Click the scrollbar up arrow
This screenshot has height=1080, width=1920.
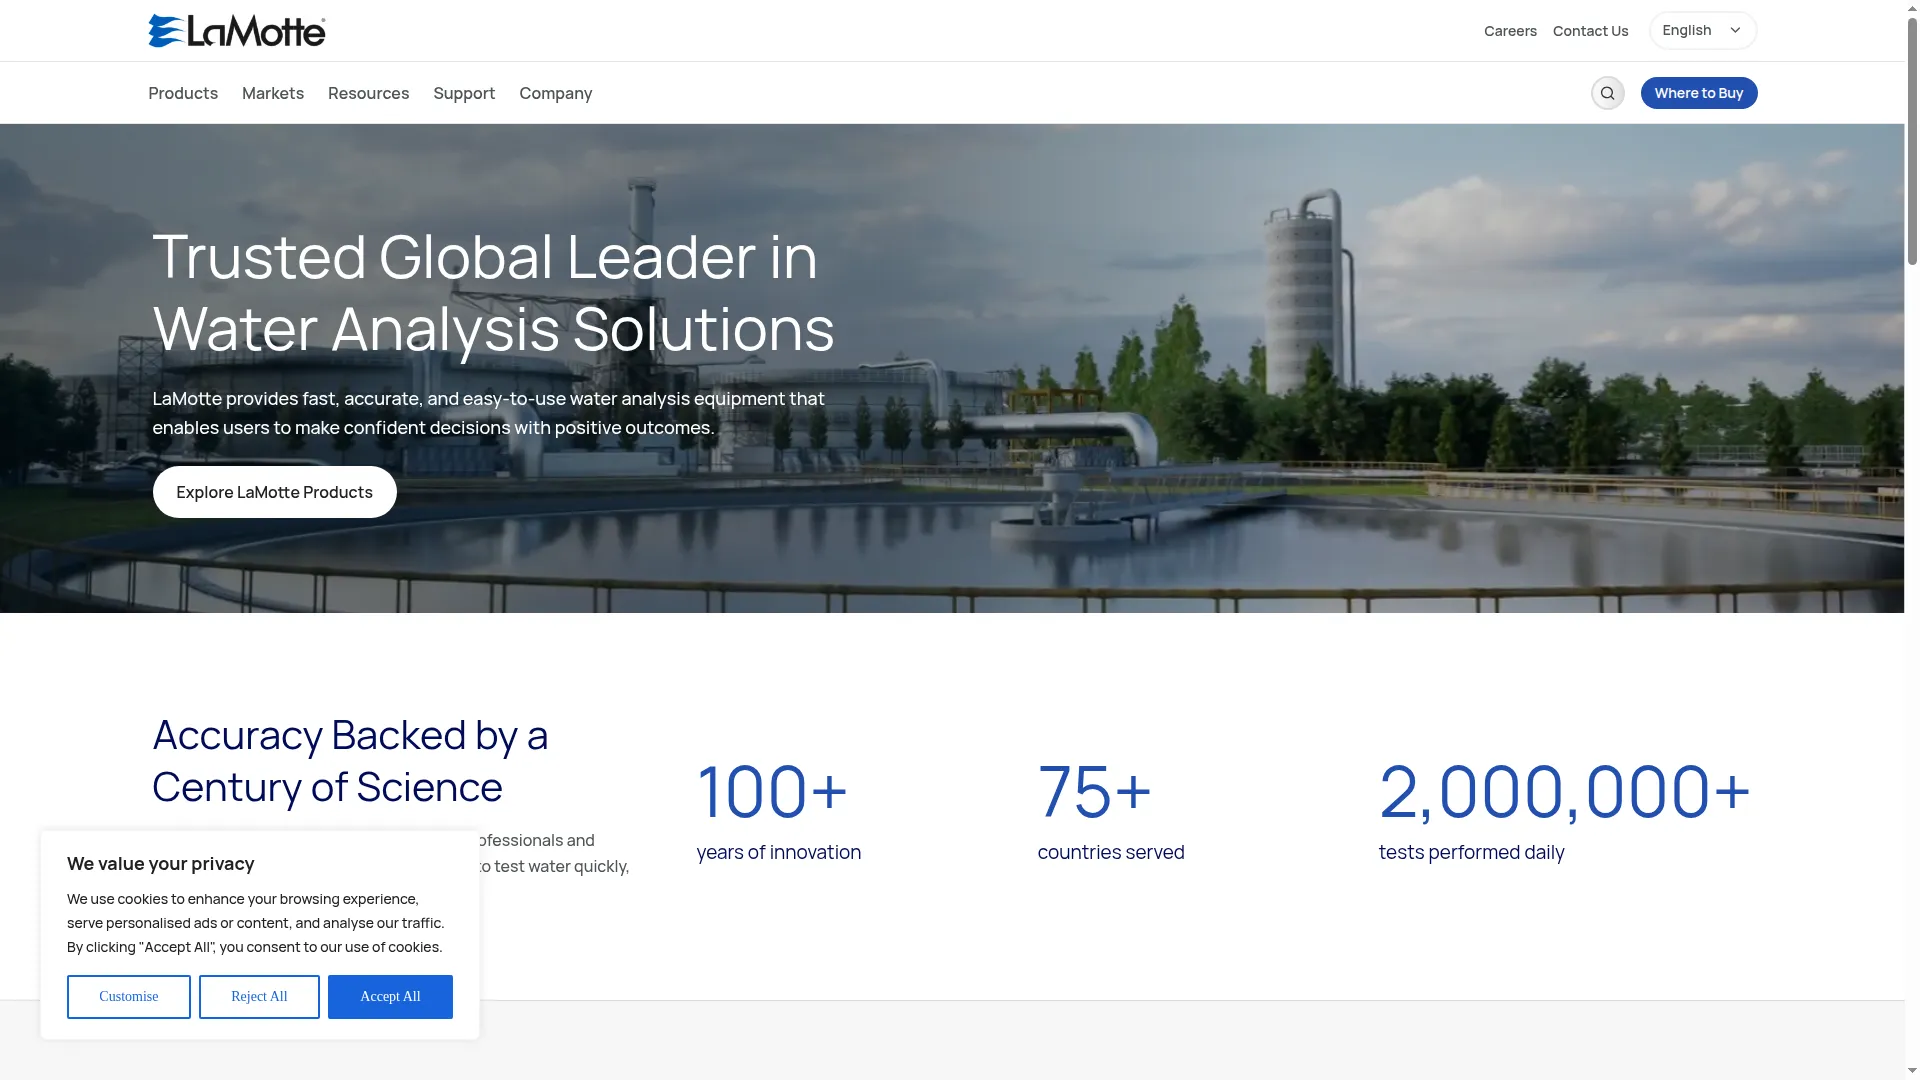(x=1912, y=8)
